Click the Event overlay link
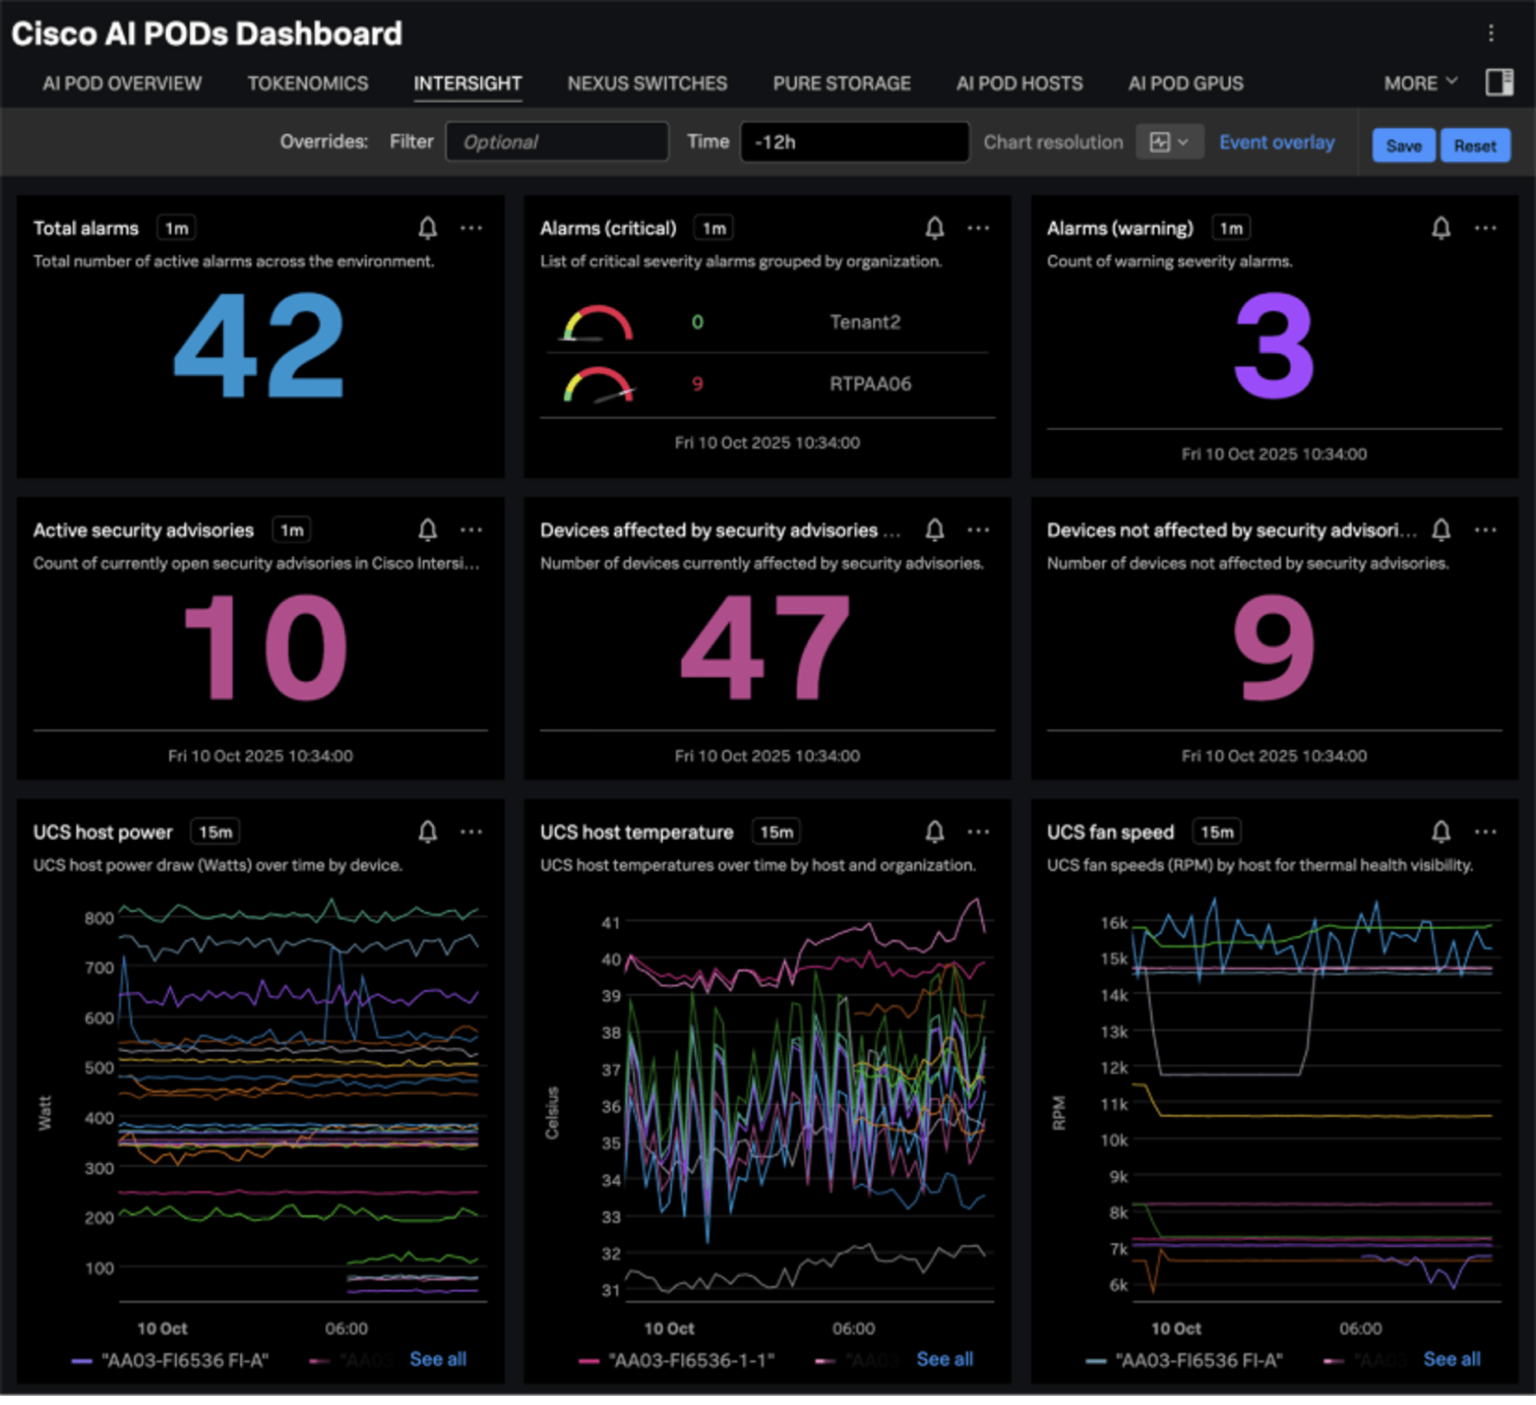1536x1405 pixels. (1276, 142)
